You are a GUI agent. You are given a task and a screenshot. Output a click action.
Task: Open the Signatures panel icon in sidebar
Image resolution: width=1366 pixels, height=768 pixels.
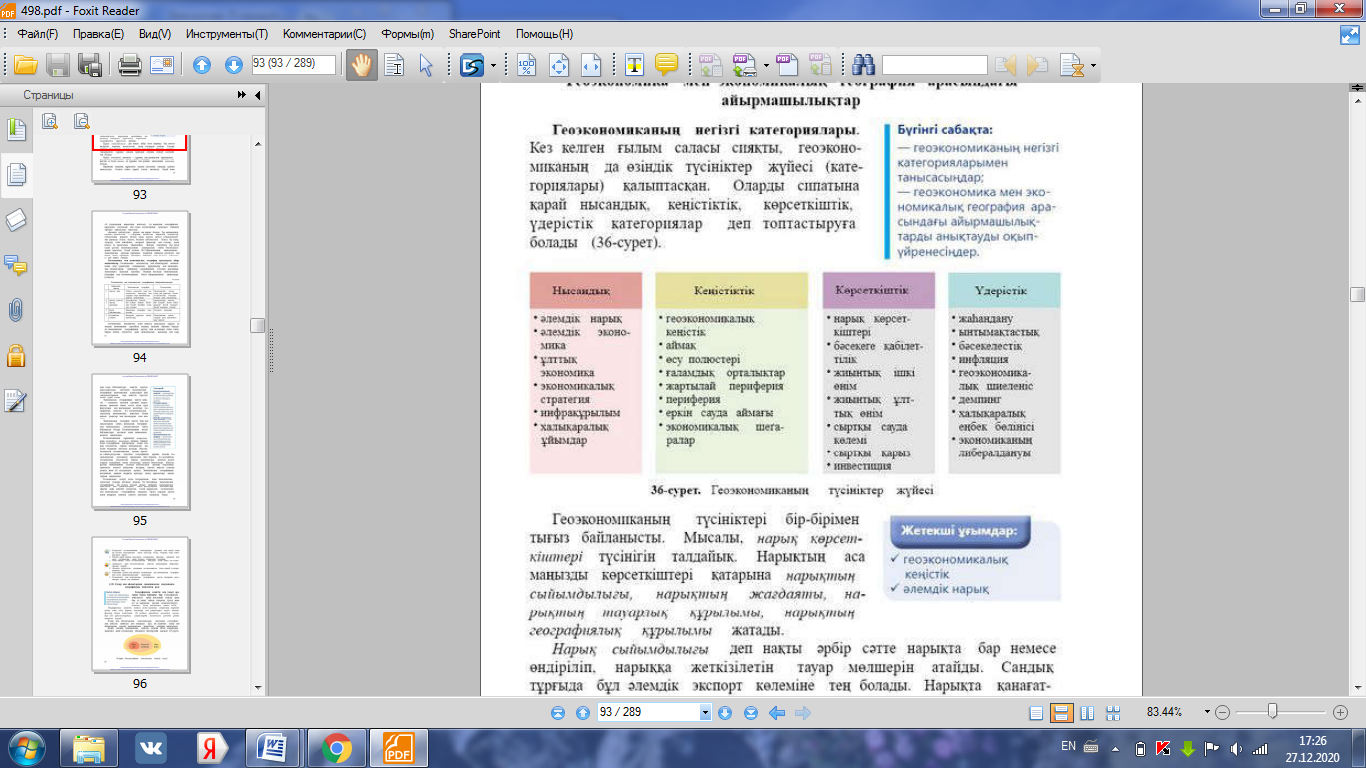click(17, 400)
